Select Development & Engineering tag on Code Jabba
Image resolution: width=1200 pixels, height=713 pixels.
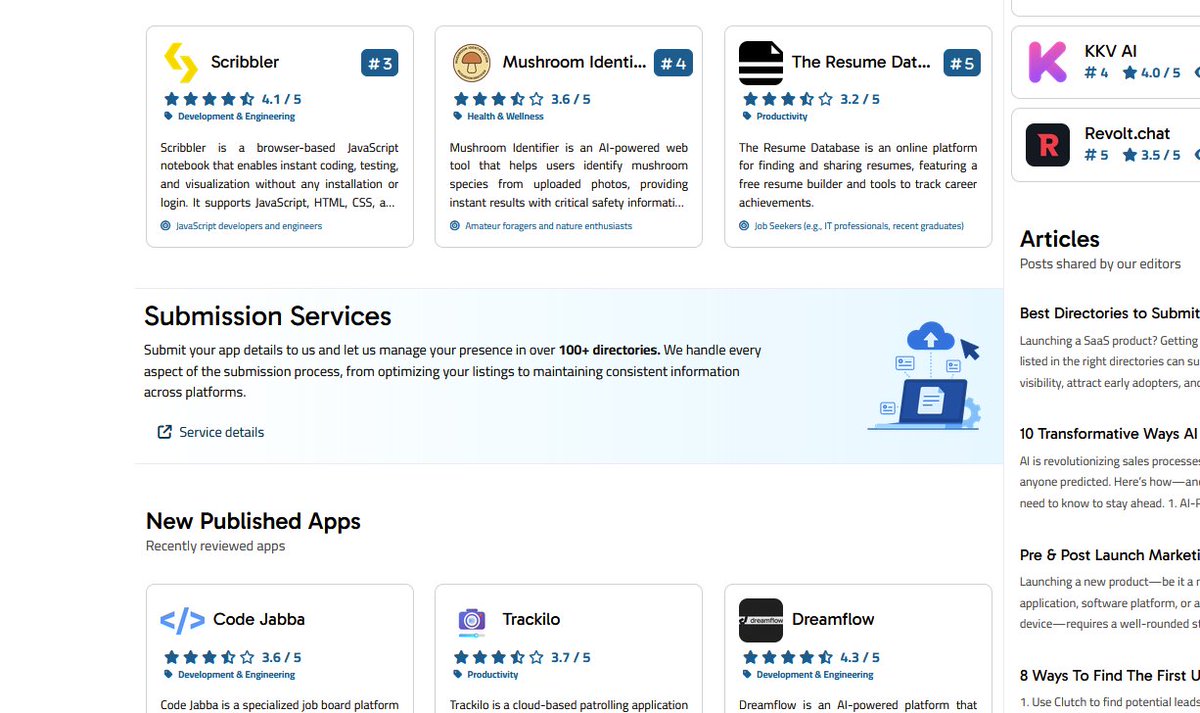(236, 675)
